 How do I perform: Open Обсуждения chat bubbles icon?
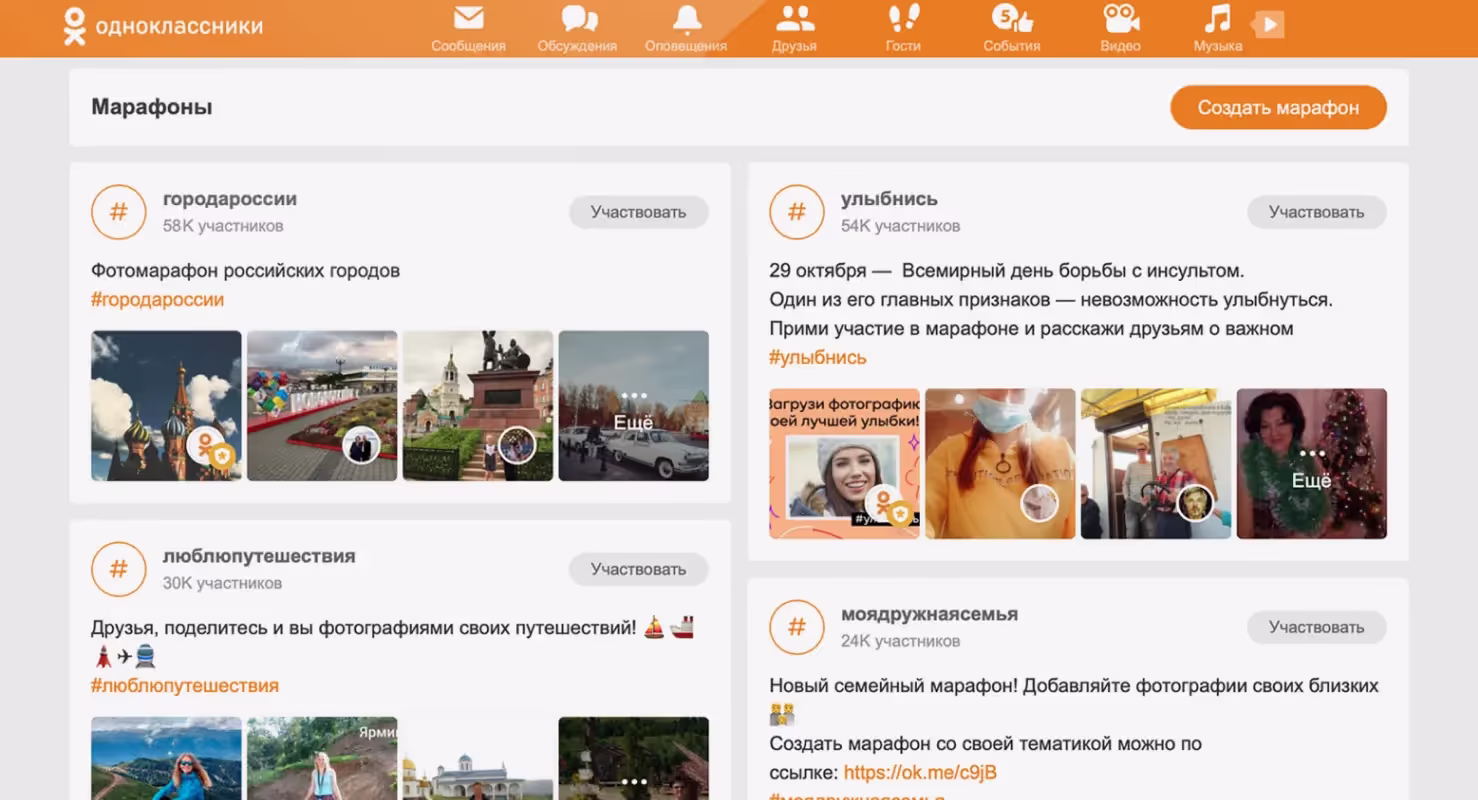pyautogui.click(x=578, y=20)
